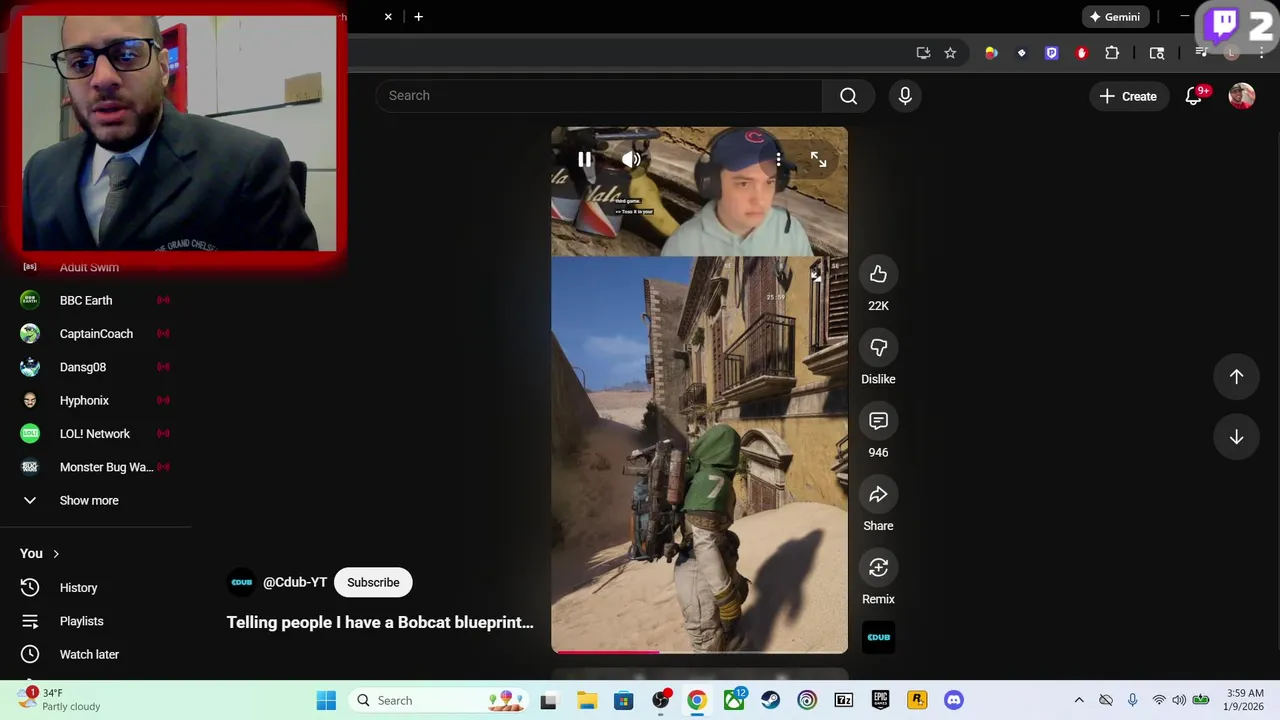Image resolution: width=1280 pixels, height=720 pixels.
Task: Open Gemini in Chrome
Action: 1115,17
